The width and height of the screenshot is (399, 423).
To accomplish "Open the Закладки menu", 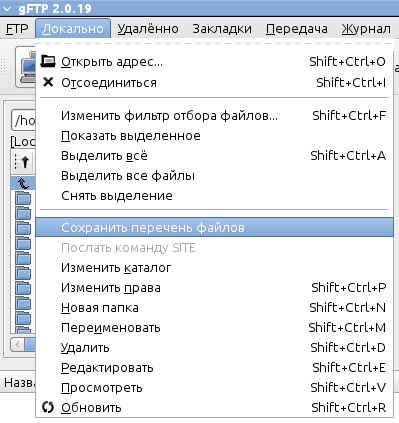I will (222, 29).
